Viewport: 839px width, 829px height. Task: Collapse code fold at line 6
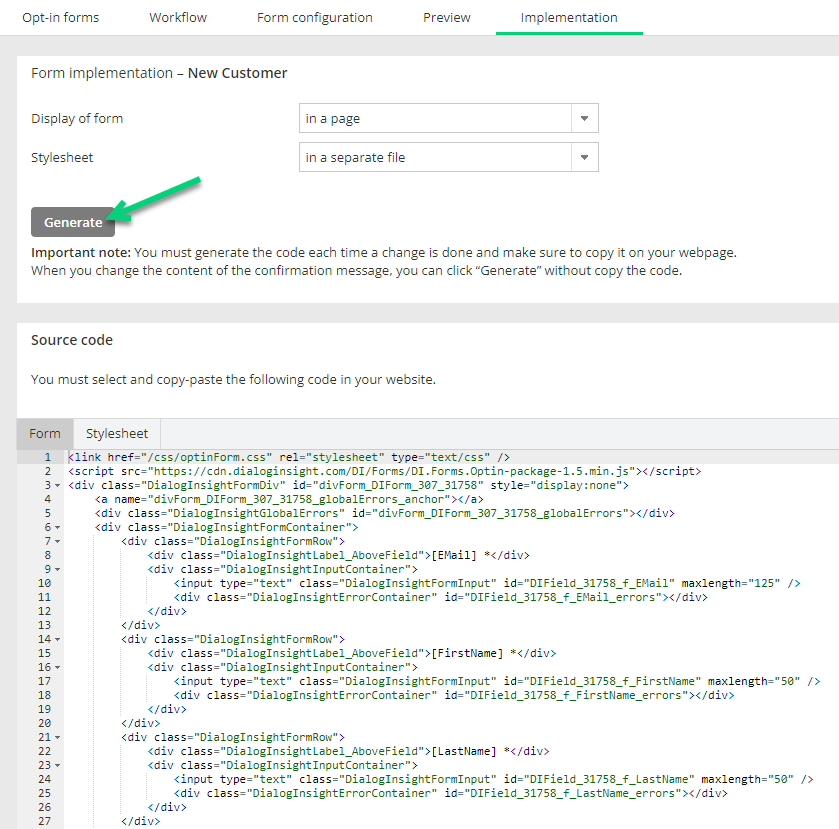click(x=57, y=527)
